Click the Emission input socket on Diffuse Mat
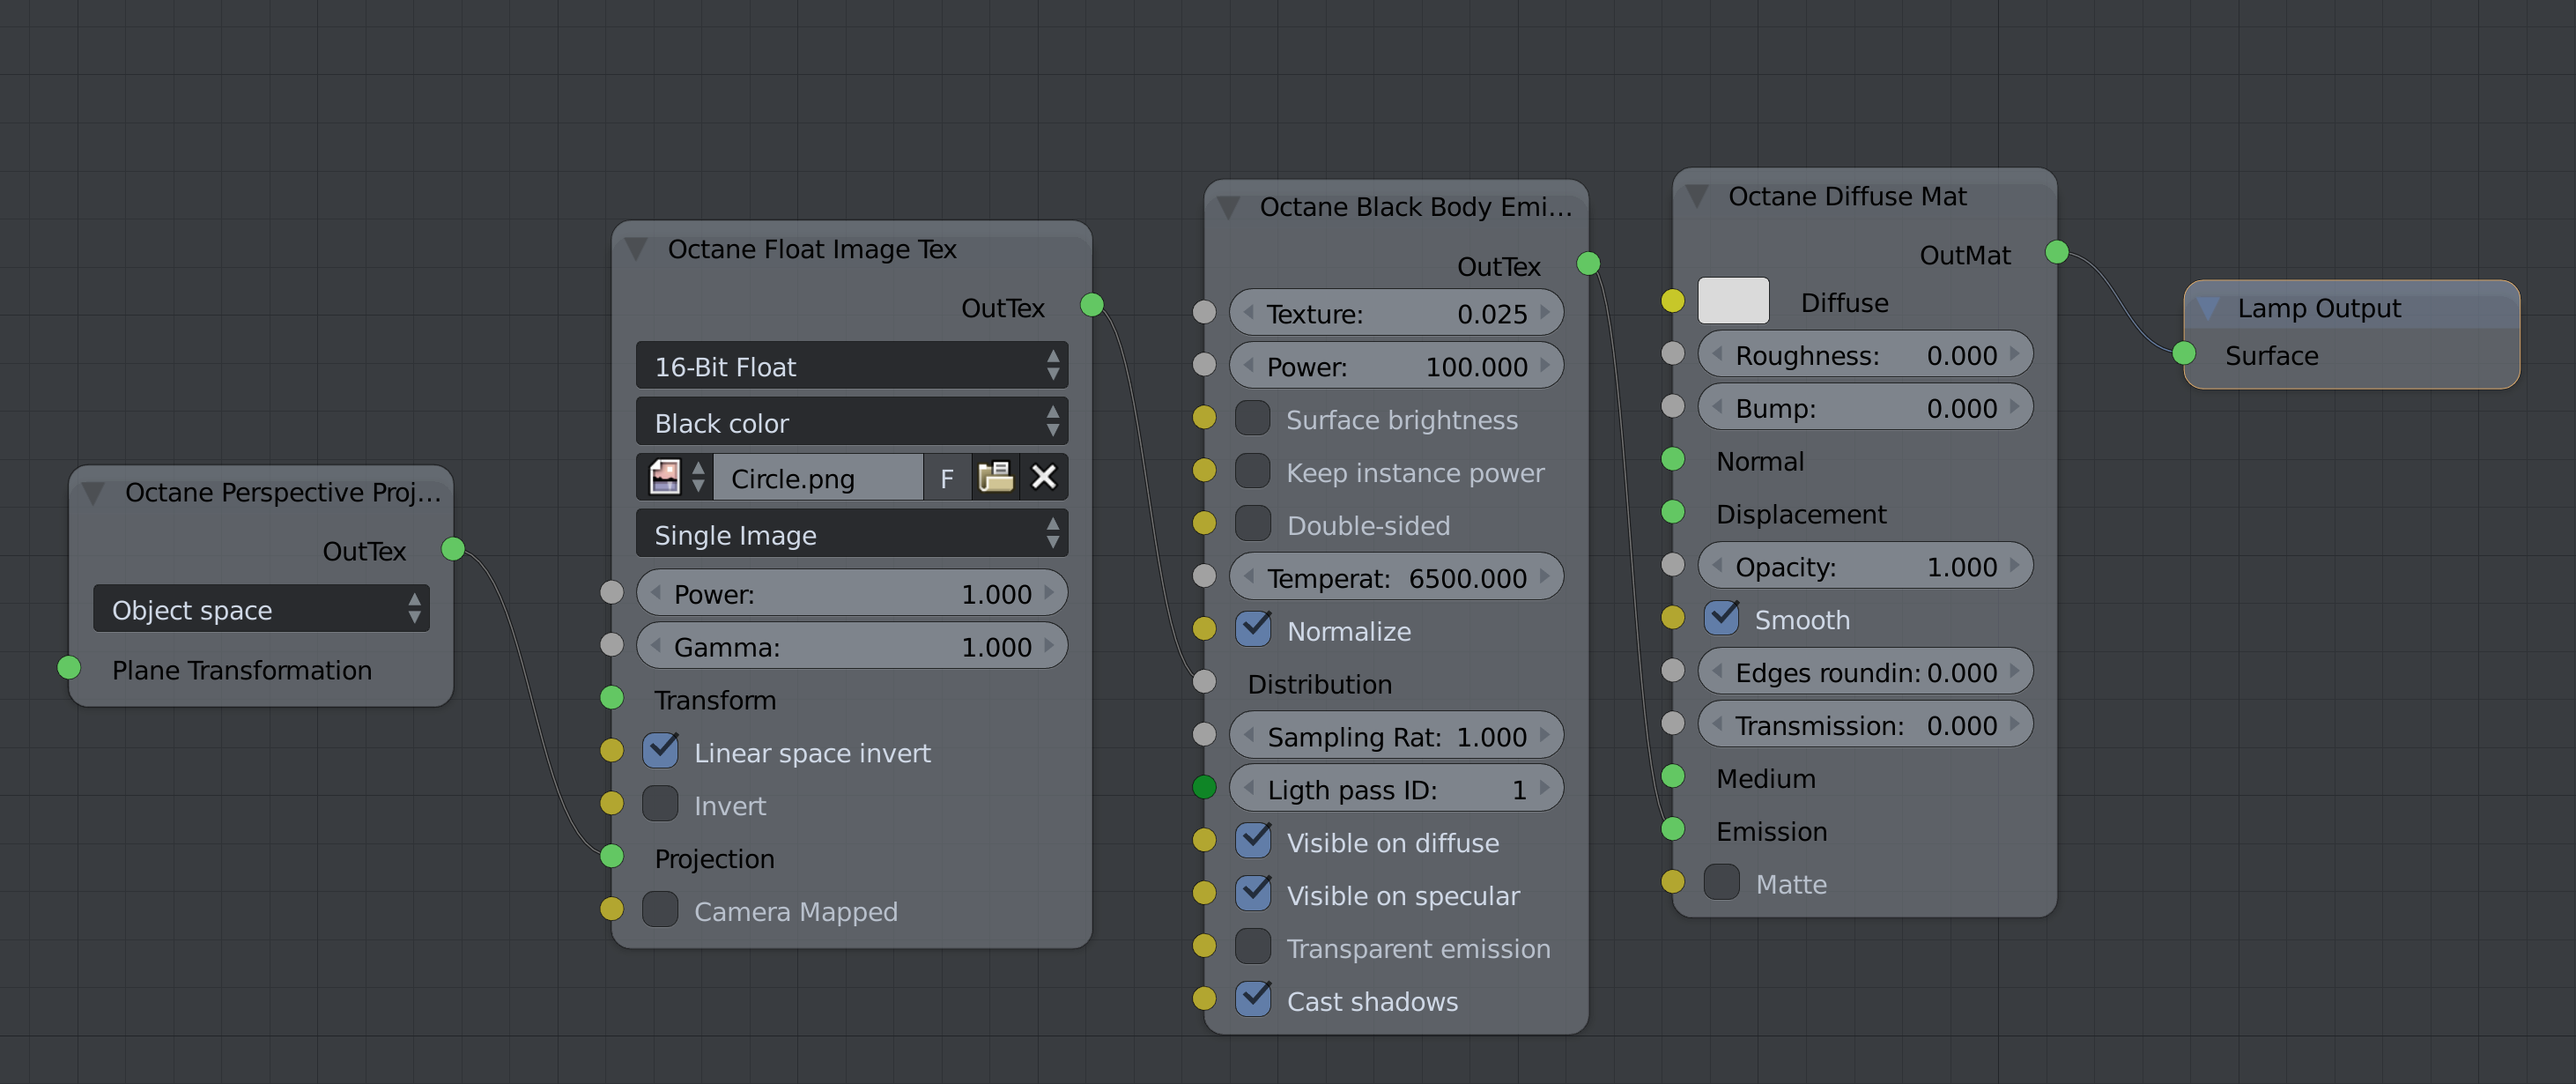 point(1672,829)
